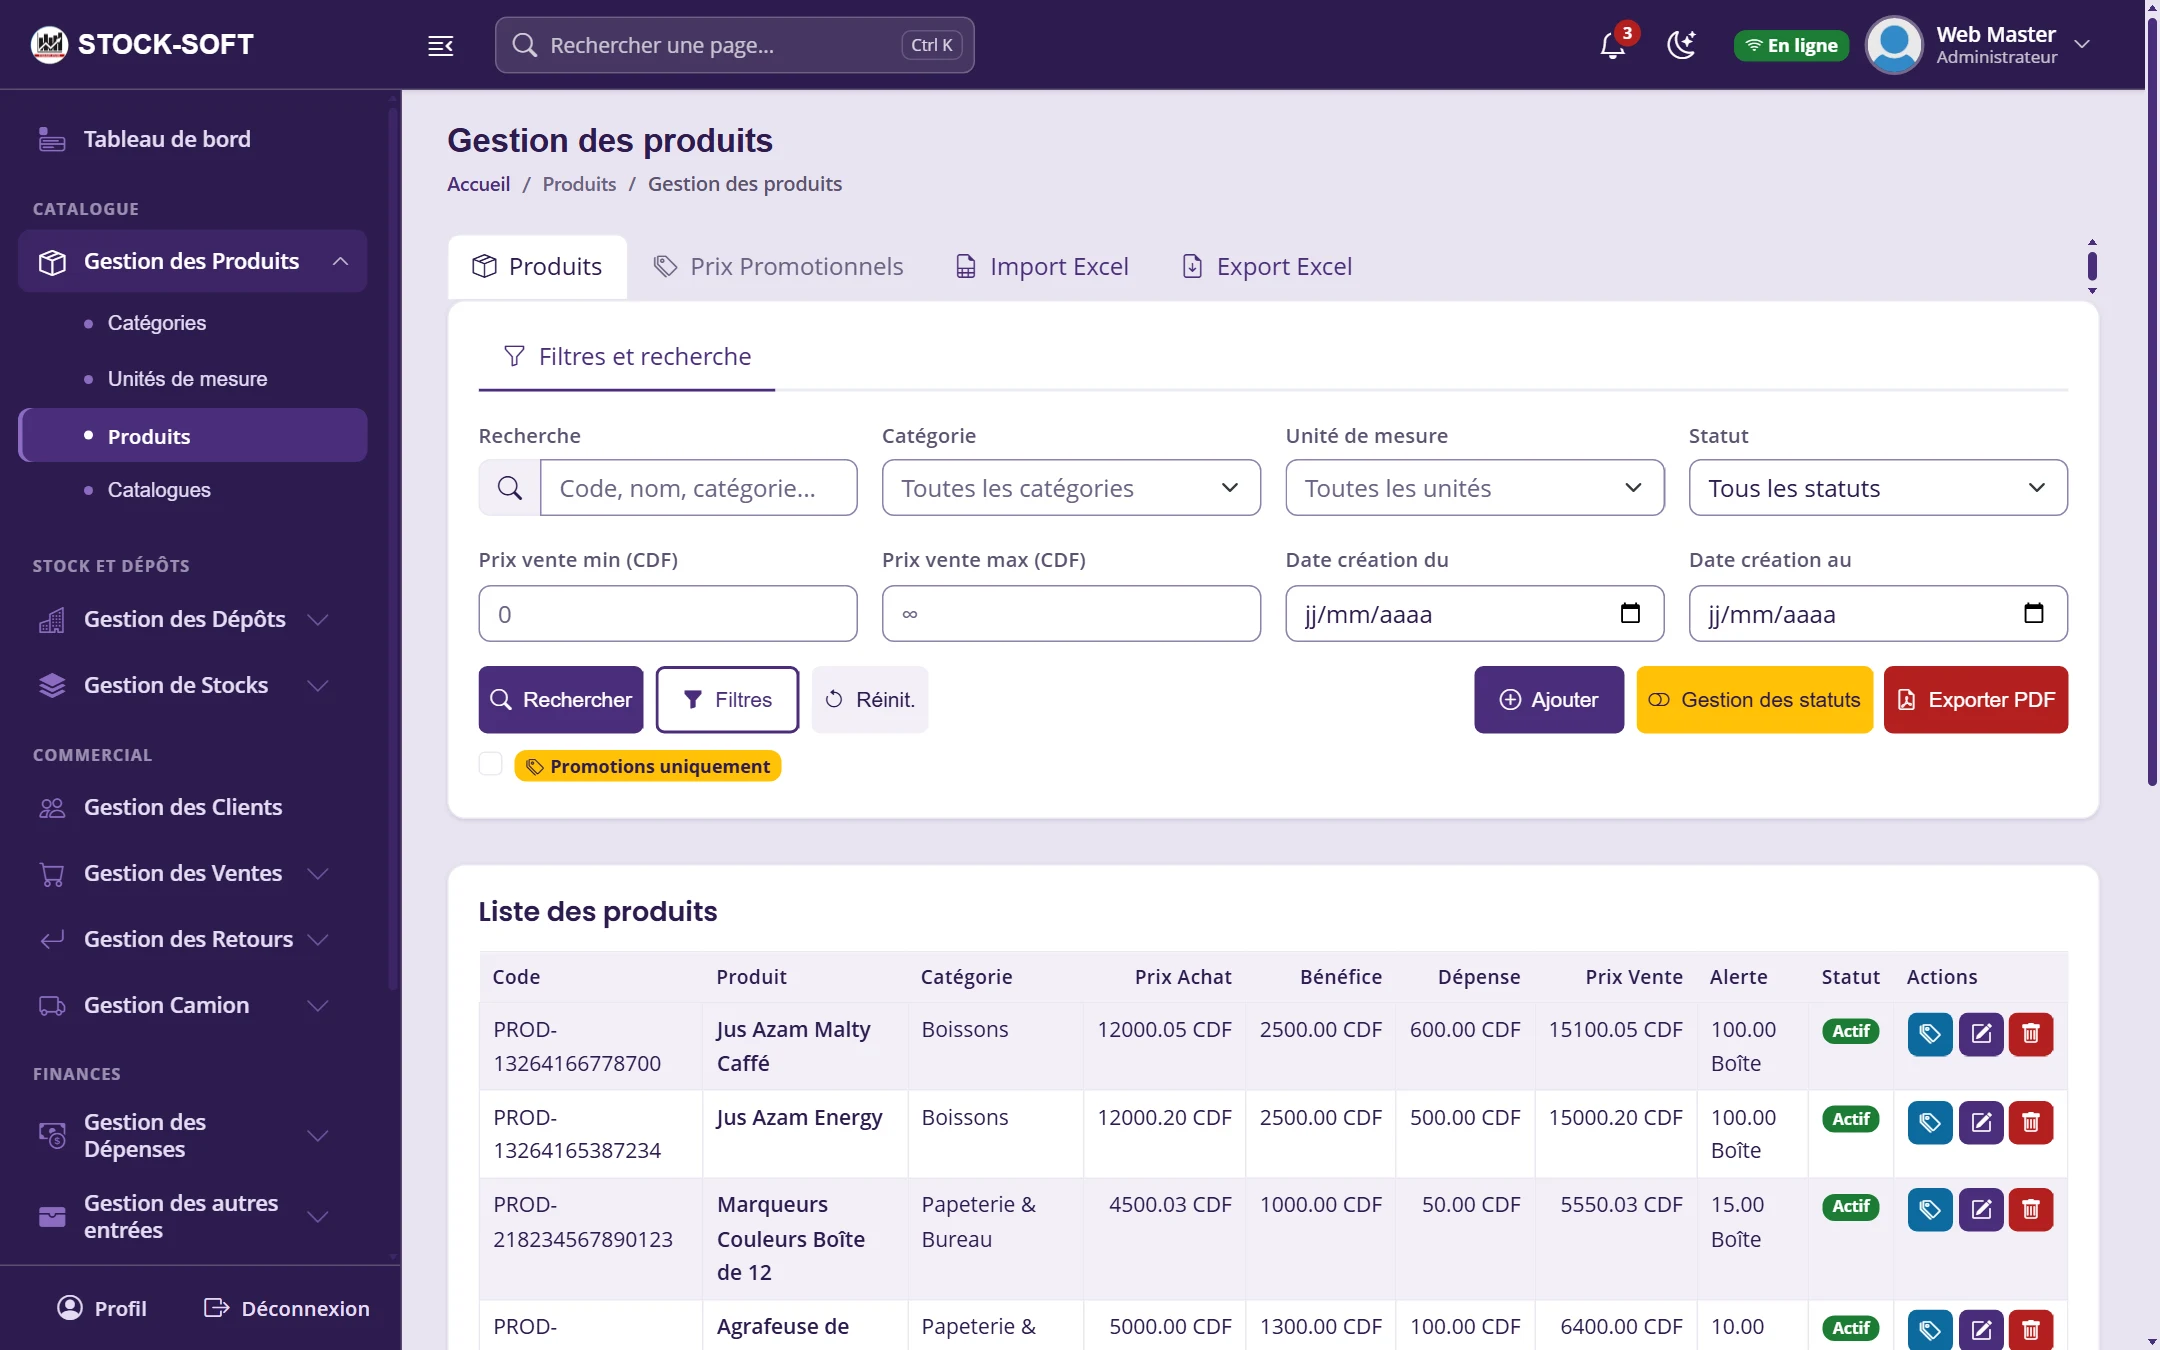Open the Unité de mesure dropdown

coord(1474,488)
